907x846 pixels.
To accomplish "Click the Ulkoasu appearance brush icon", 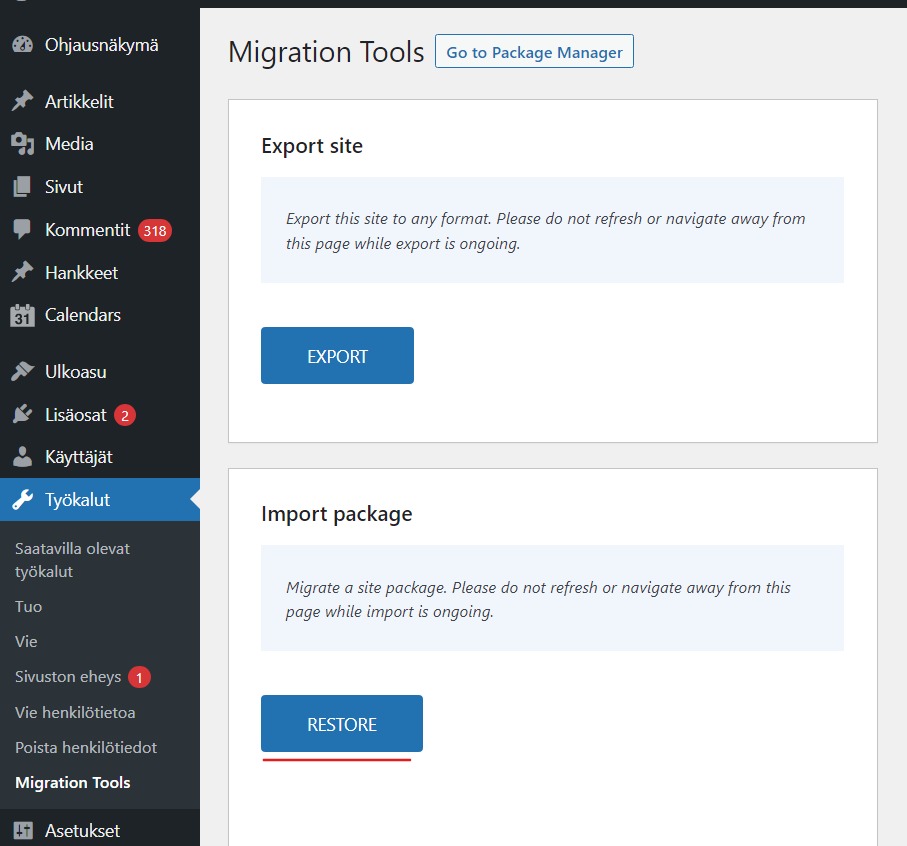I will point(22,371).
